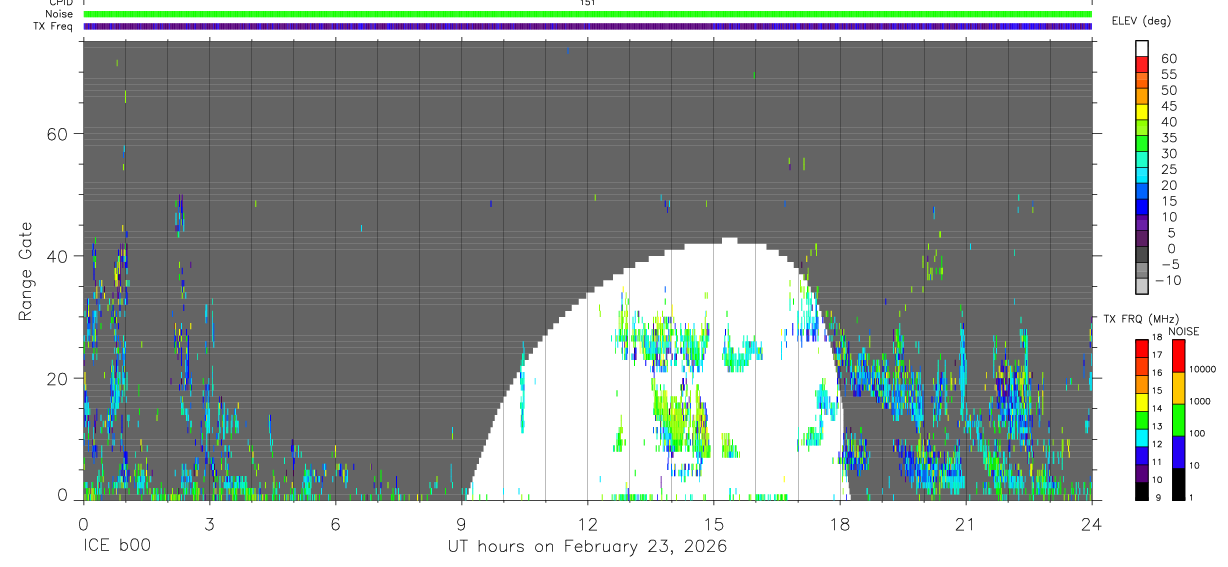Click the '30' value on ELEV scale
1228x567 pixels.
[x=1168, y=153]
